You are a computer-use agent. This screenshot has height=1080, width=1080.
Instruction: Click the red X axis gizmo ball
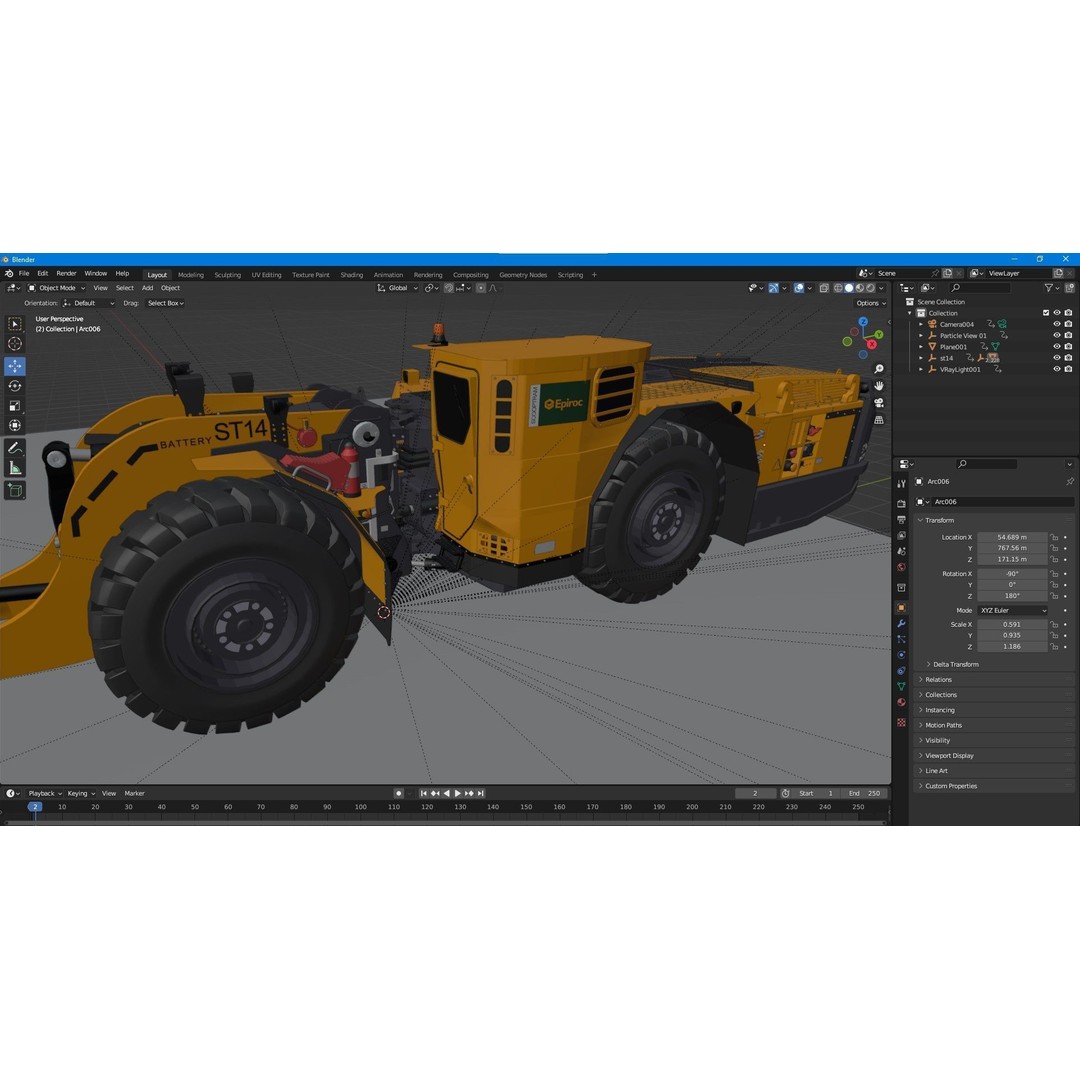871,344
